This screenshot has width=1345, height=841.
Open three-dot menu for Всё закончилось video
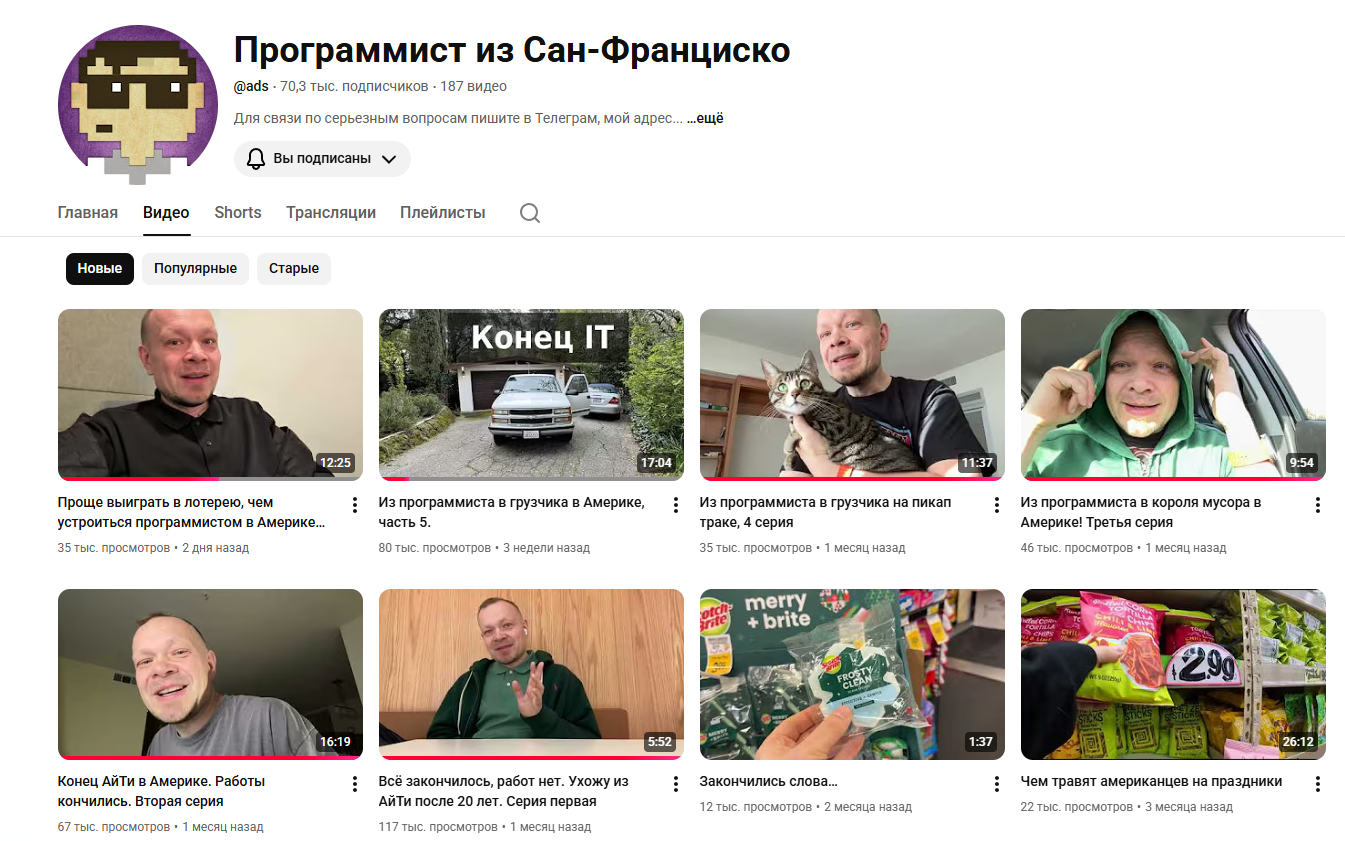(x=676, y=784)
